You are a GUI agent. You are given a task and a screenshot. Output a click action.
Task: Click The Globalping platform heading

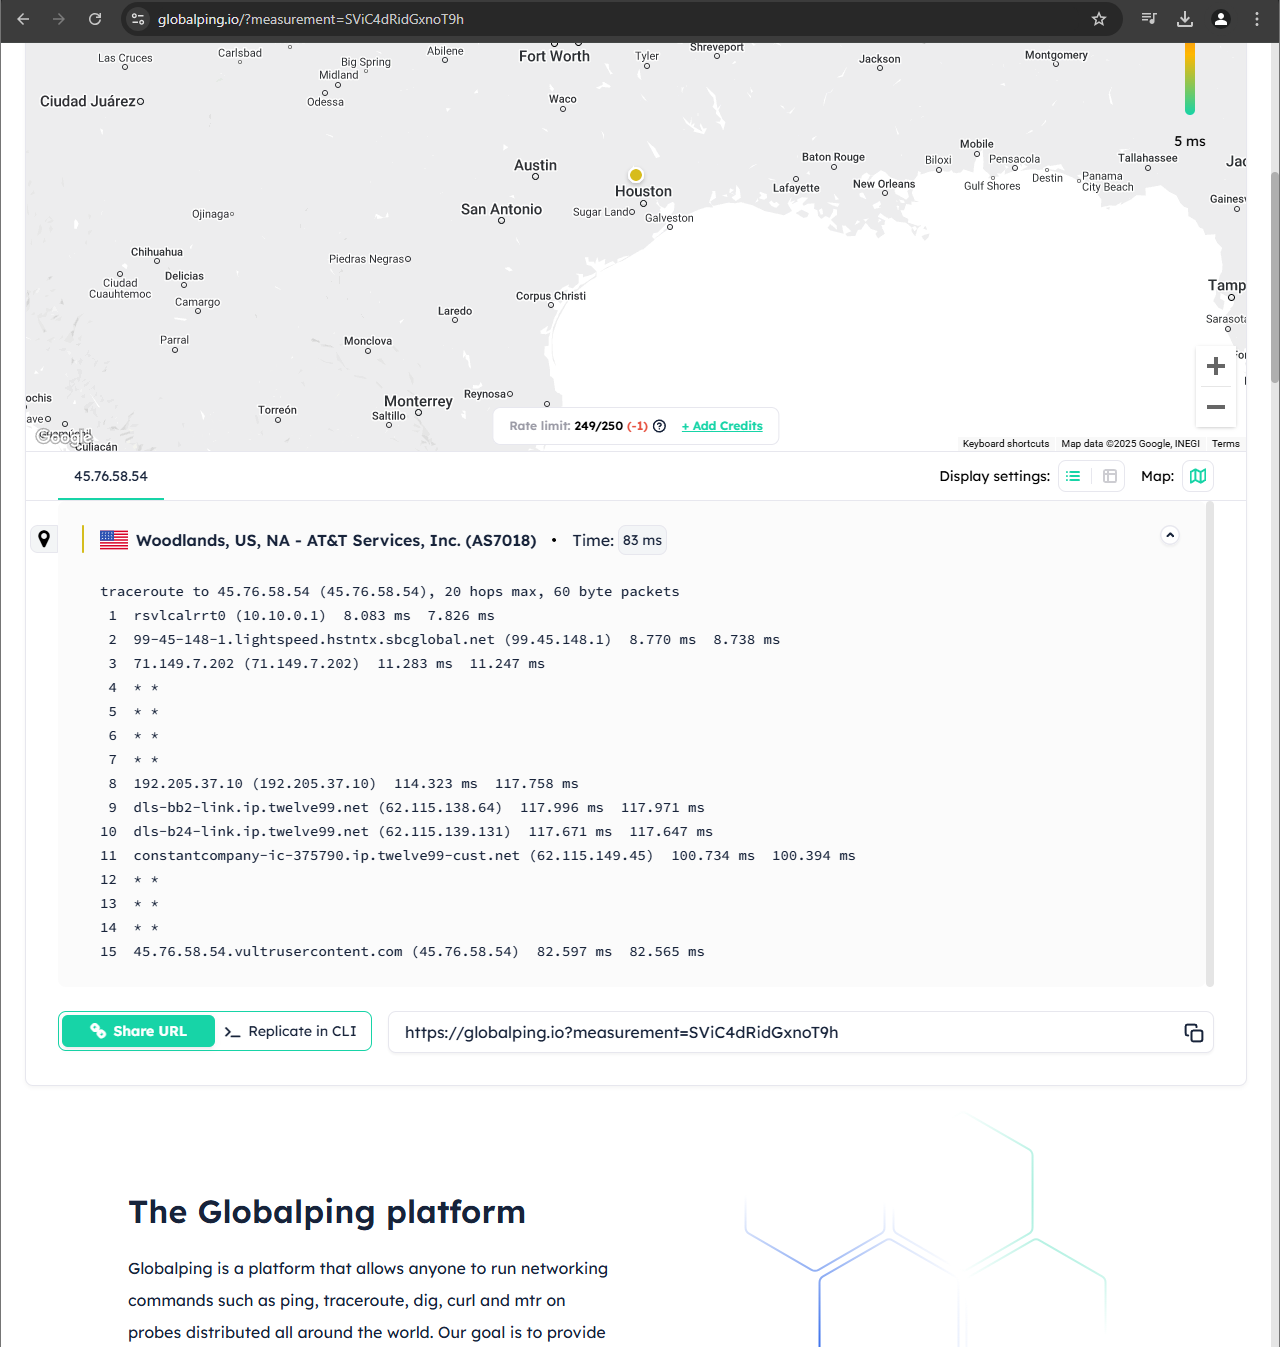pos(327,1212)
